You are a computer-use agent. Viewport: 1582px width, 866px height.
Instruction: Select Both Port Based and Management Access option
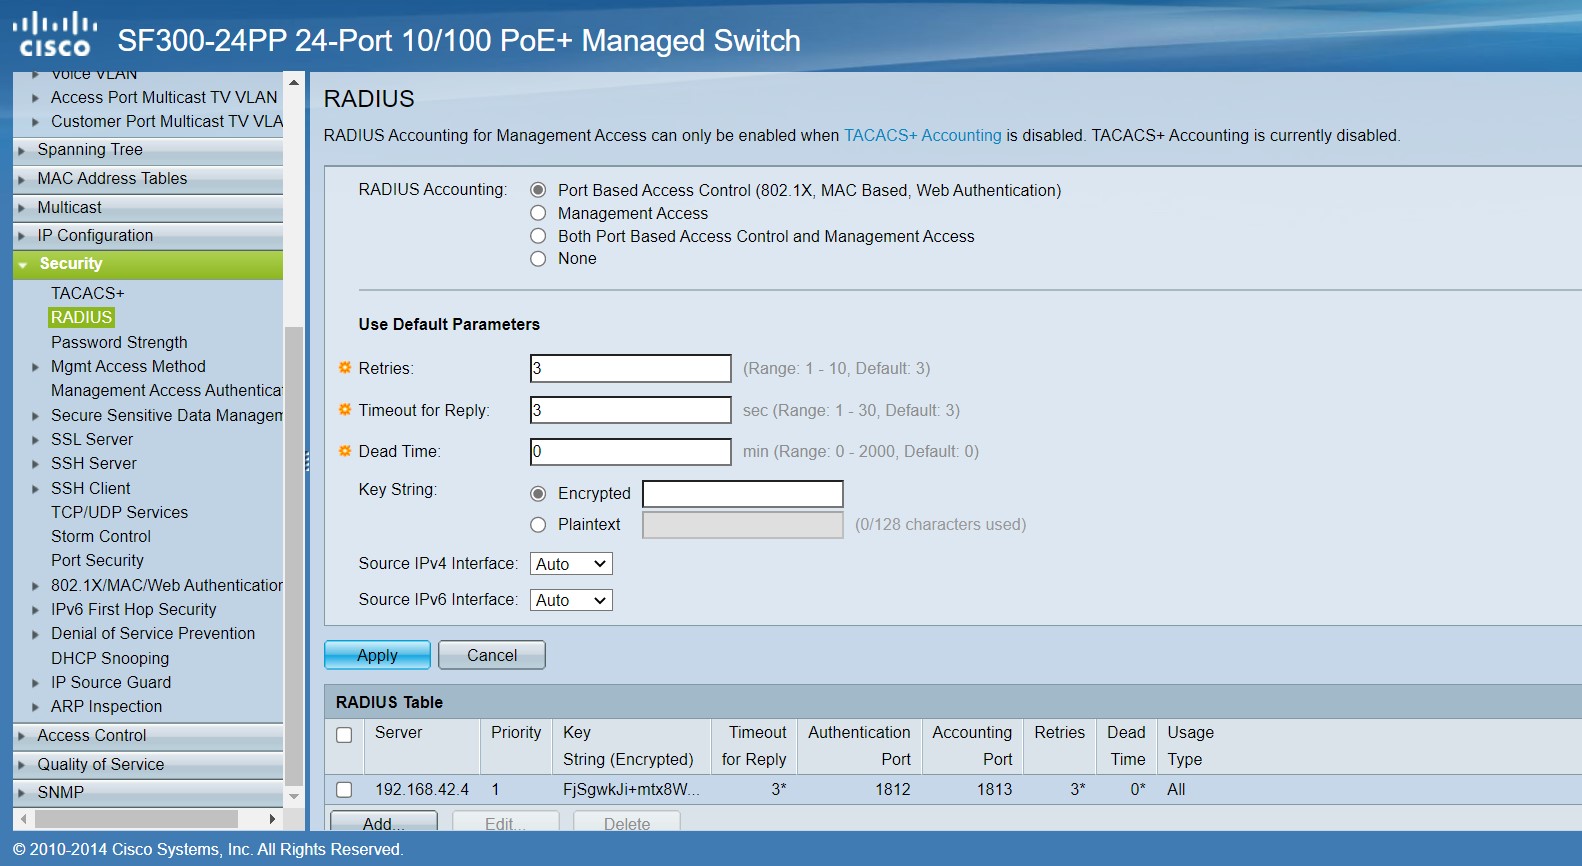point(538,236)
